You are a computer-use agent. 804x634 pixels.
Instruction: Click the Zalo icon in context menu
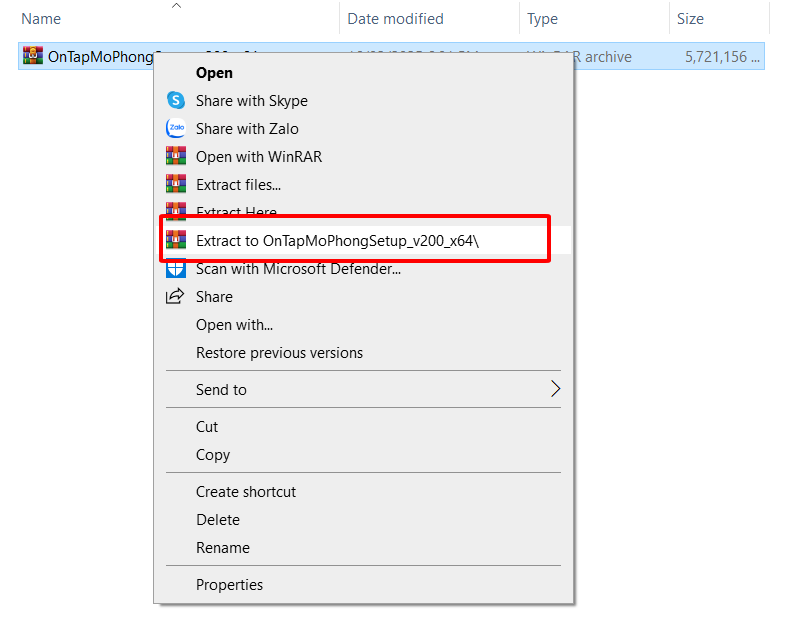point(176,128)
